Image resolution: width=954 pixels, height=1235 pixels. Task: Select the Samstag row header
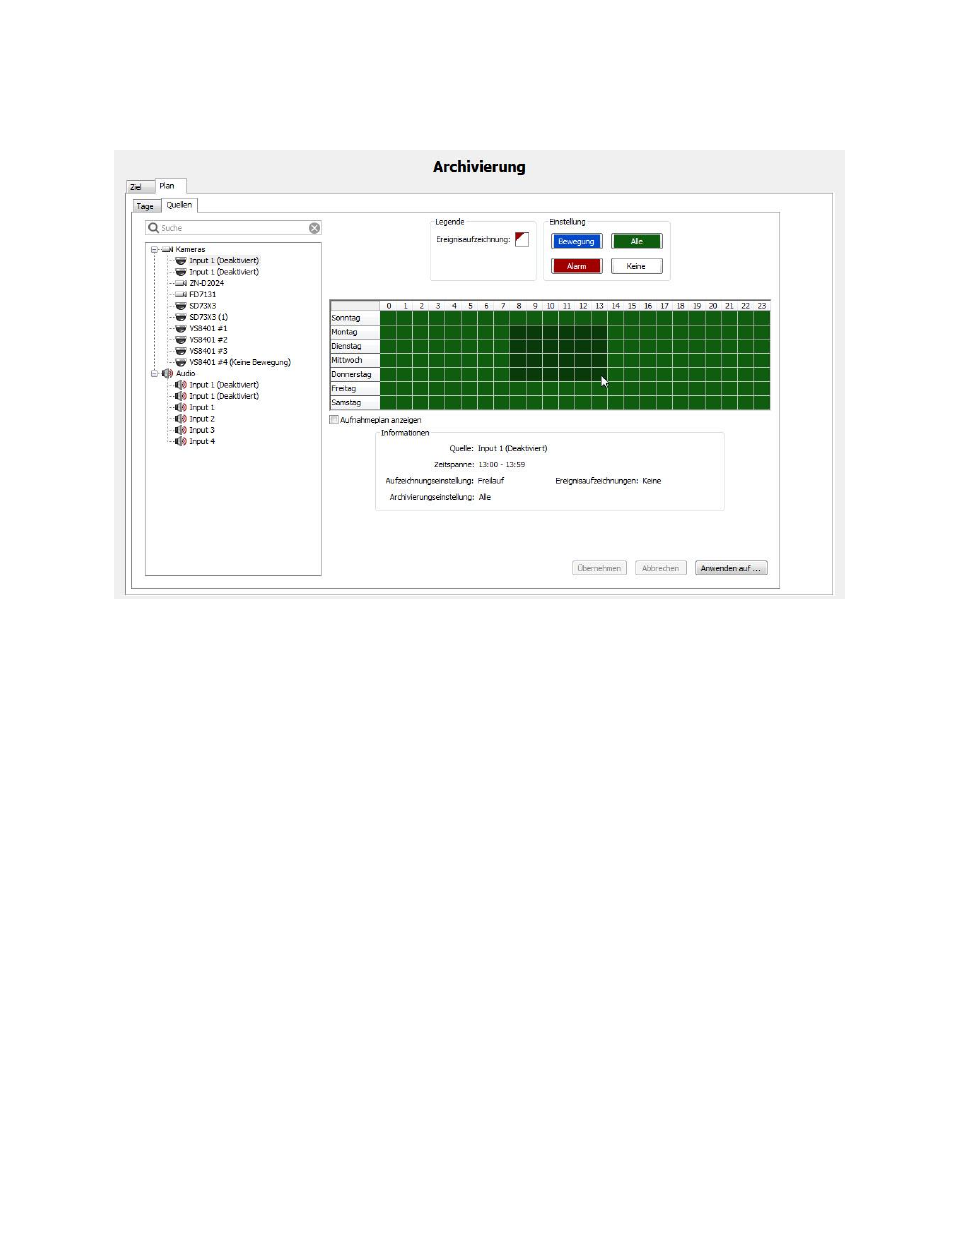point(355,402)
